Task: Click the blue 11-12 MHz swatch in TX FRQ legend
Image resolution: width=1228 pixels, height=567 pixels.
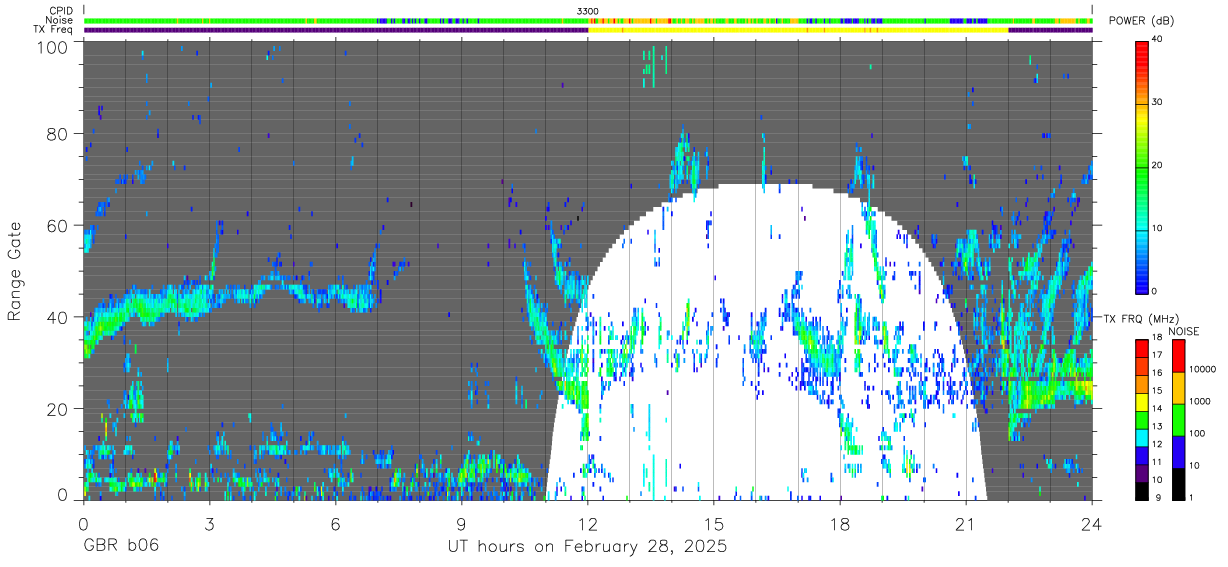Action: (1141, 454)
